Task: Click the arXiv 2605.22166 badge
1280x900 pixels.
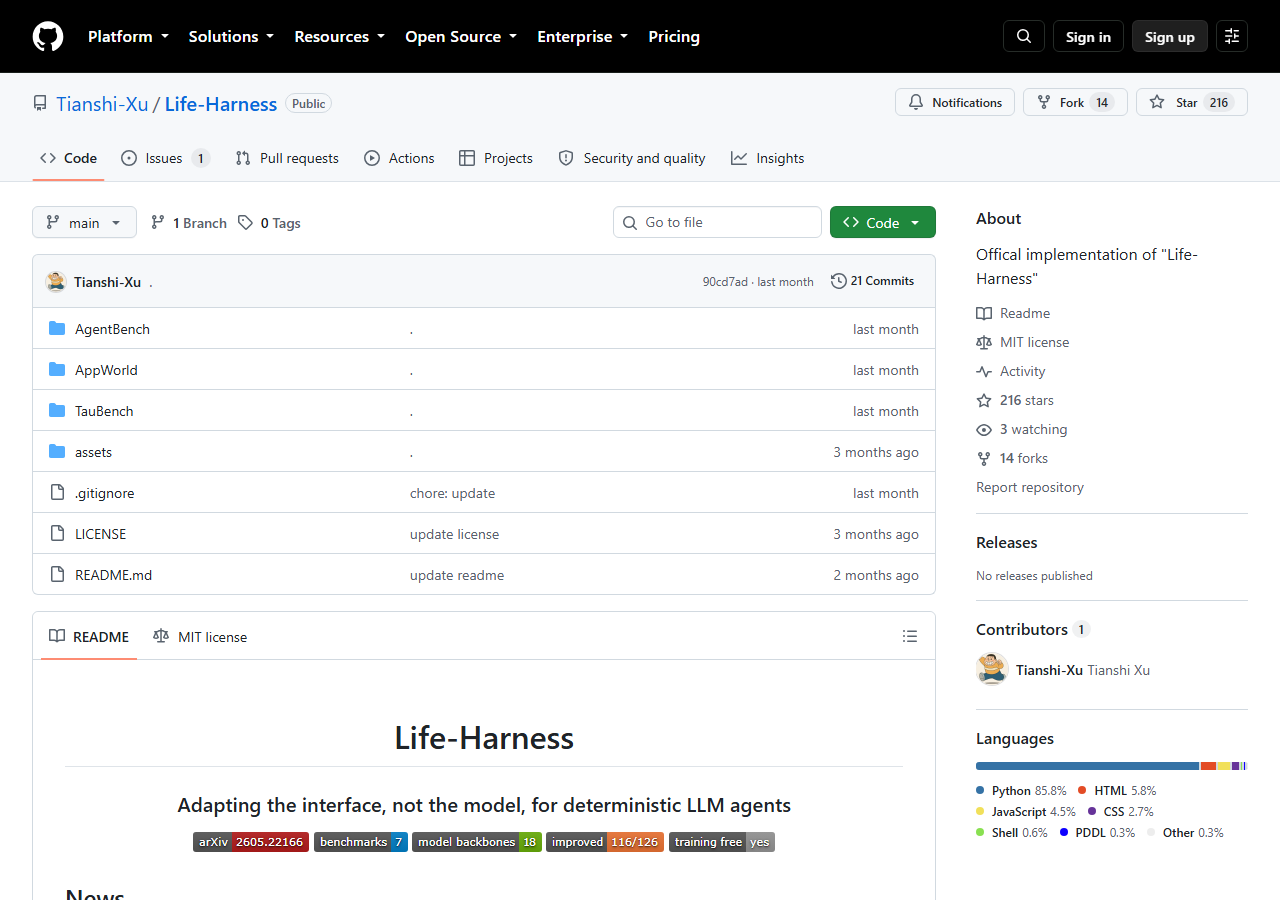Action: click(x=251, y=842)
